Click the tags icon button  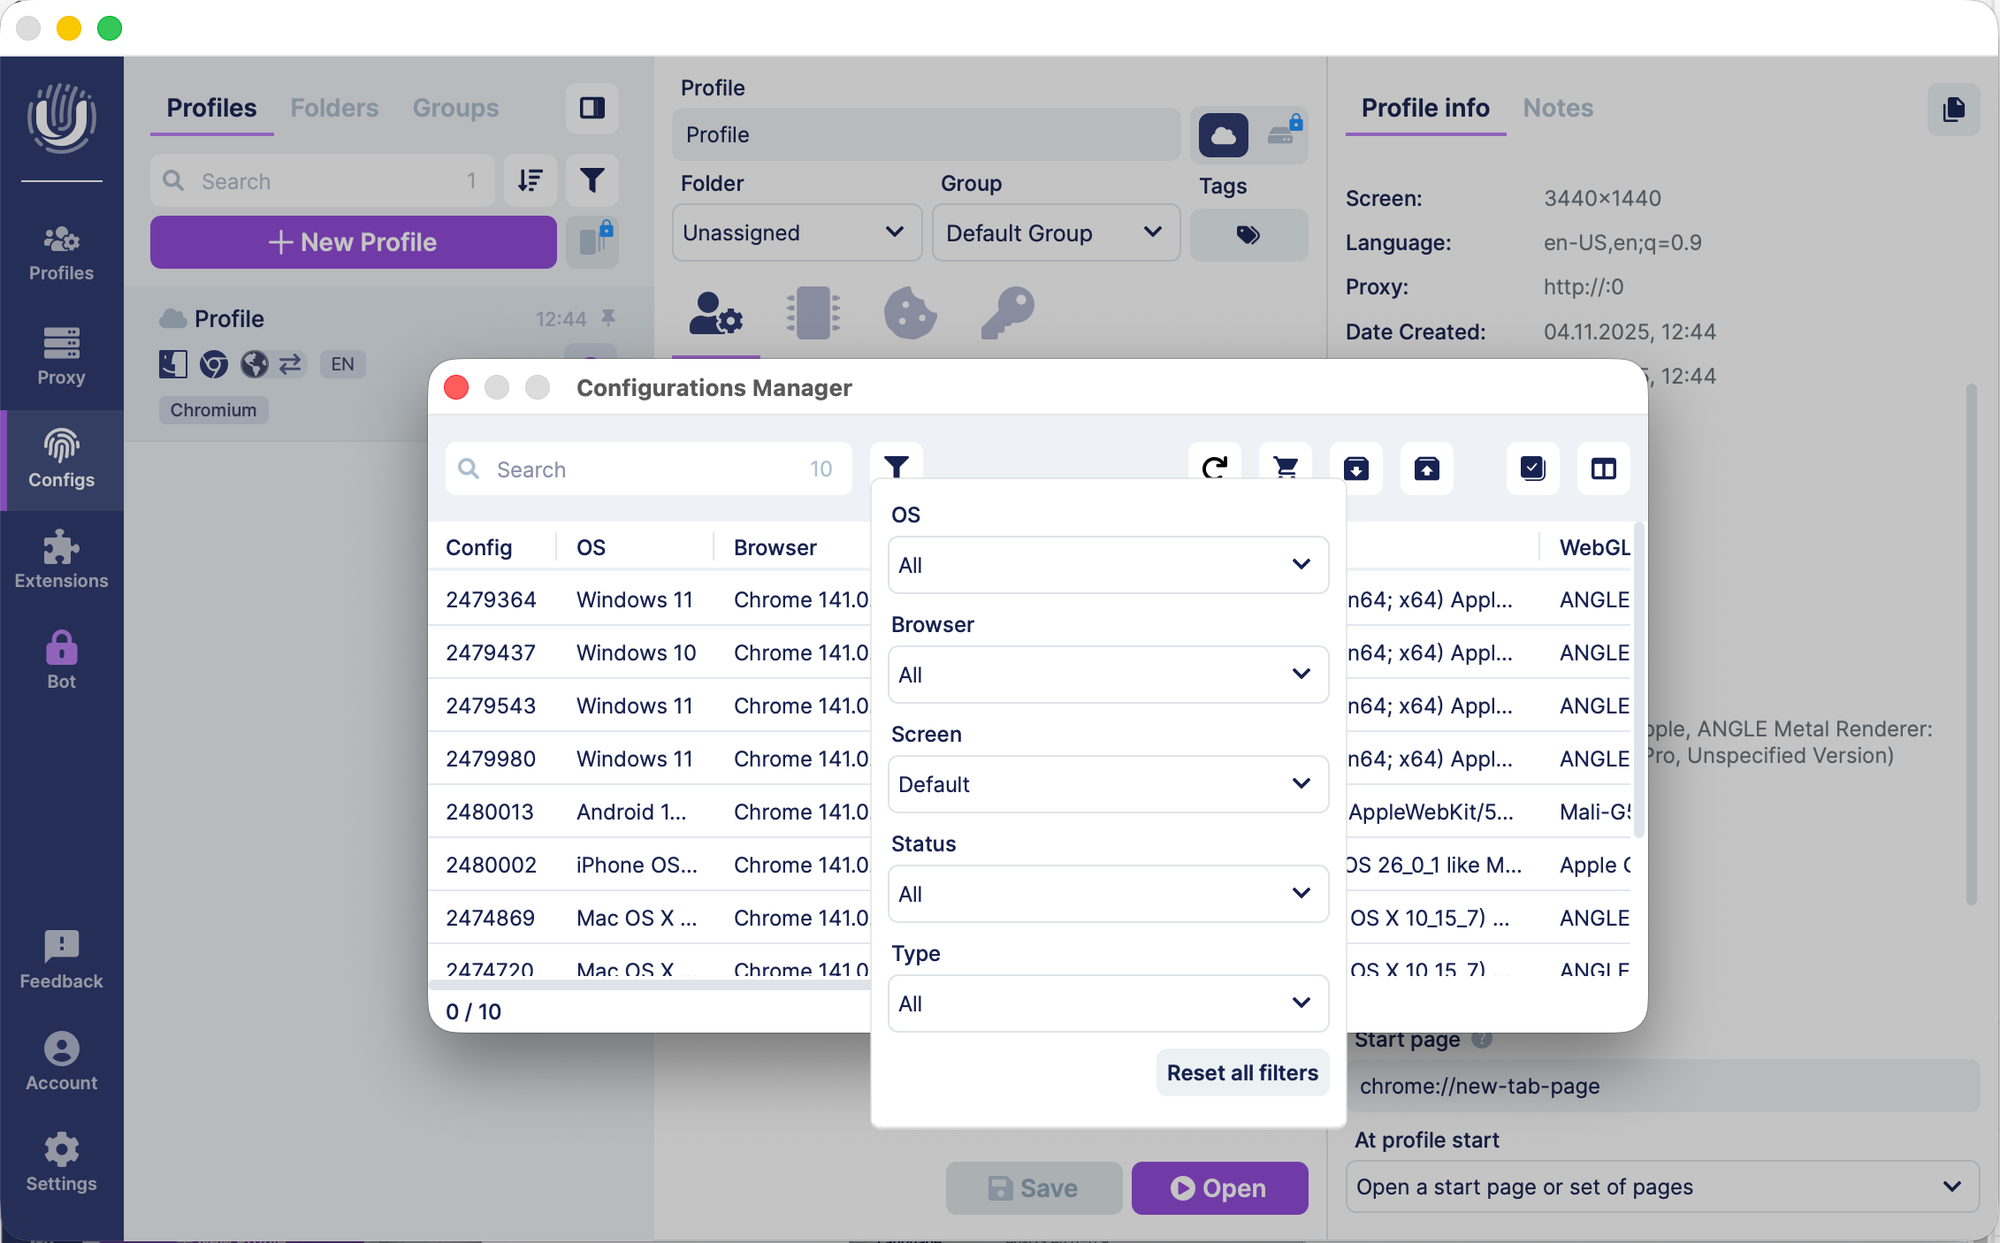(1248, 235)
